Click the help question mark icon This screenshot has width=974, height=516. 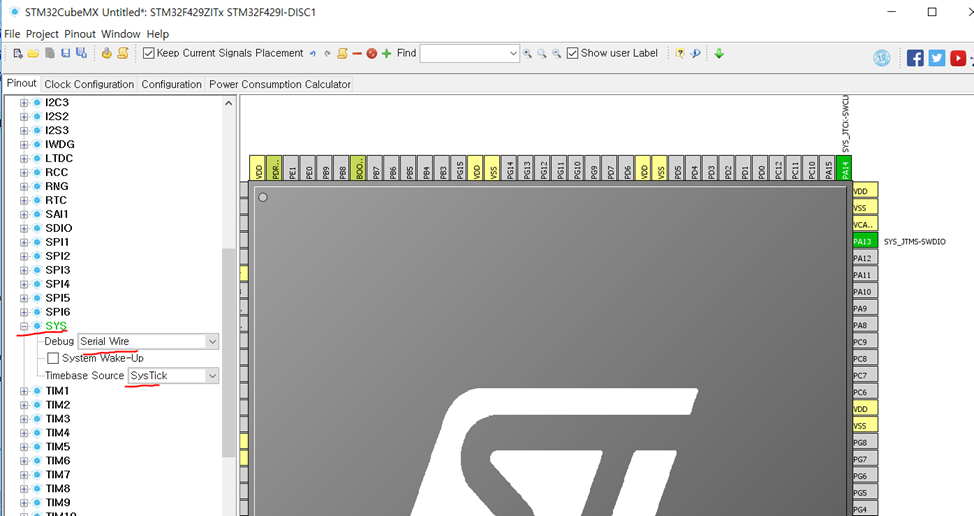coord(680,53)
